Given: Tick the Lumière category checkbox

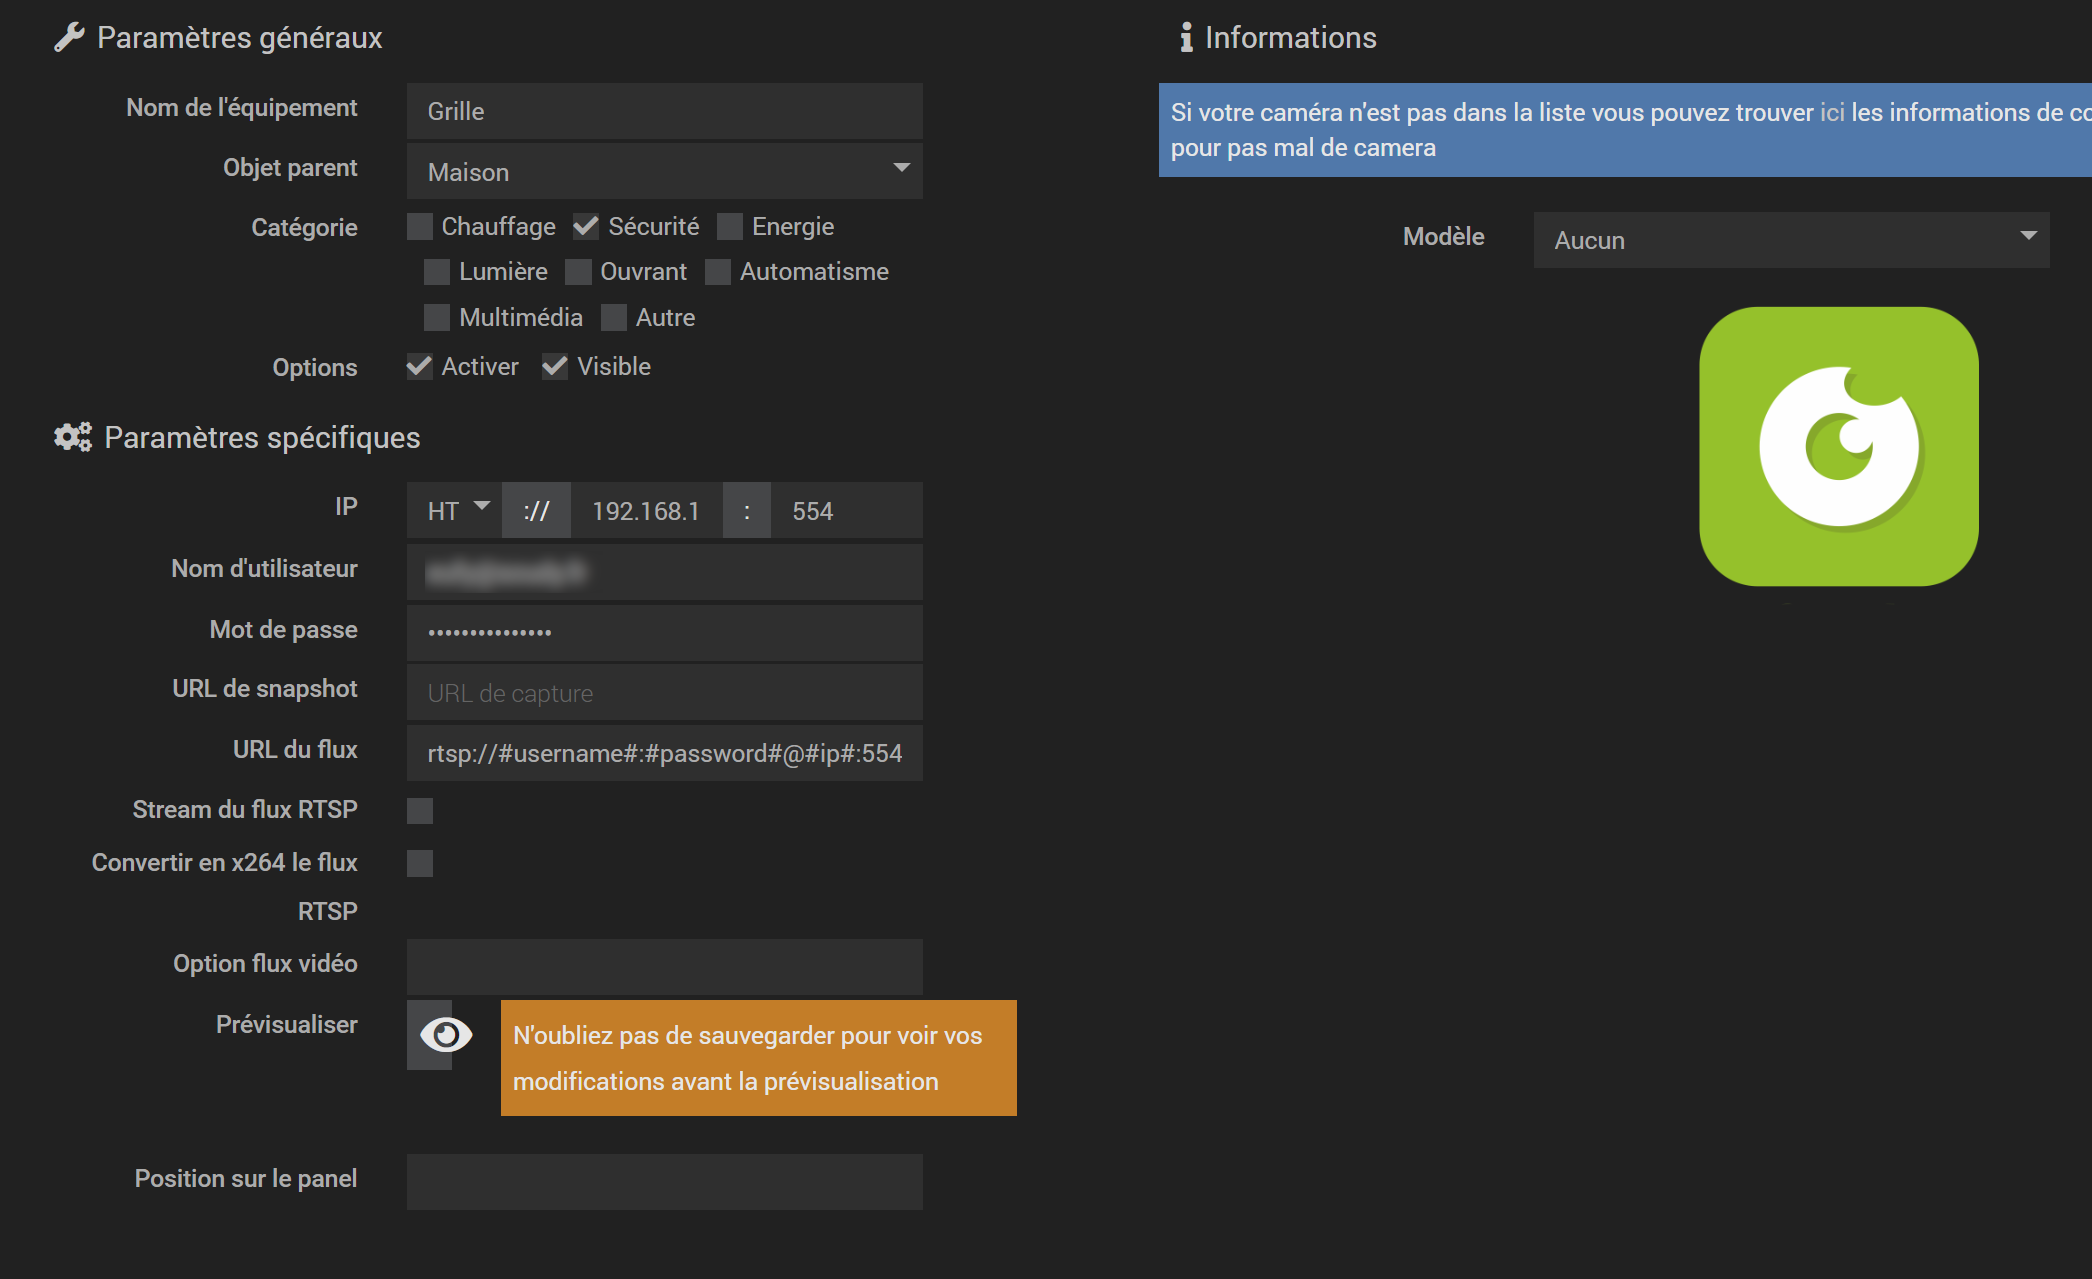Looking at the screenshot, I should pyautogui.click(x=437, y=272).
